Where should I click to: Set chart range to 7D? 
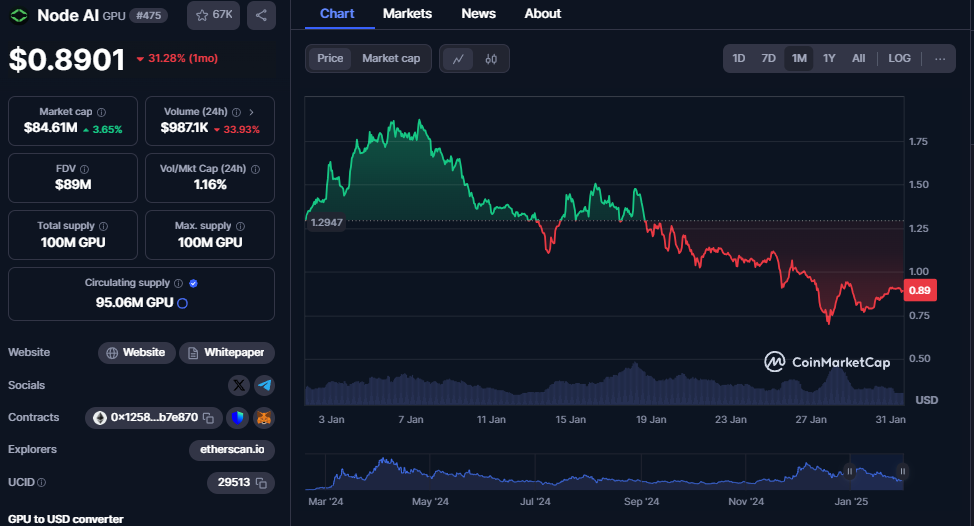[768, 58]
